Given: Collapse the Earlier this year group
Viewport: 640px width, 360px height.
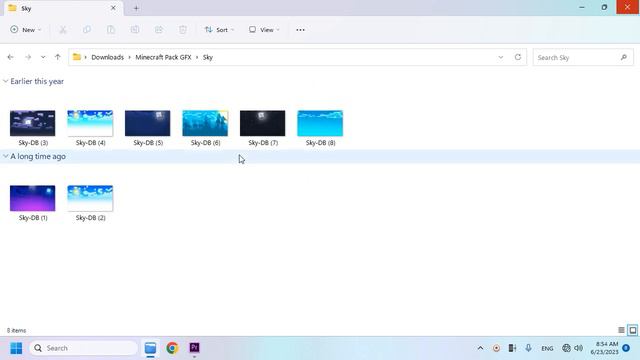Looking at the screenshot, I should 6,81.
